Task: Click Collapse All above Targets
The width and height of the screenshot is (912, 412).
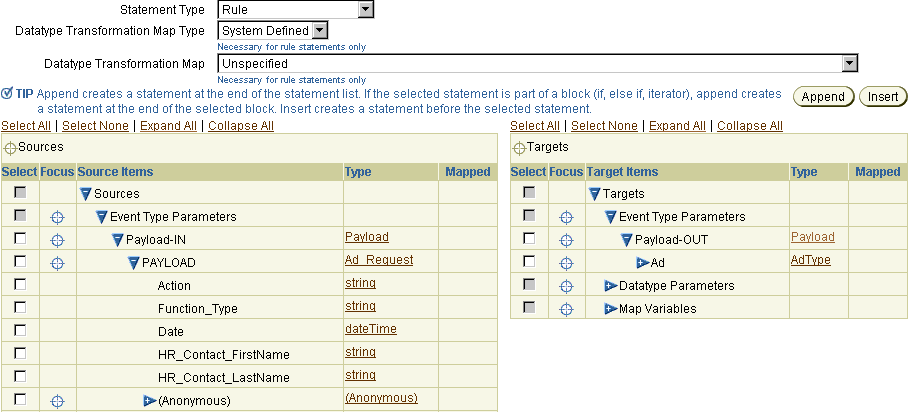Action: click(x=750, y=126)
